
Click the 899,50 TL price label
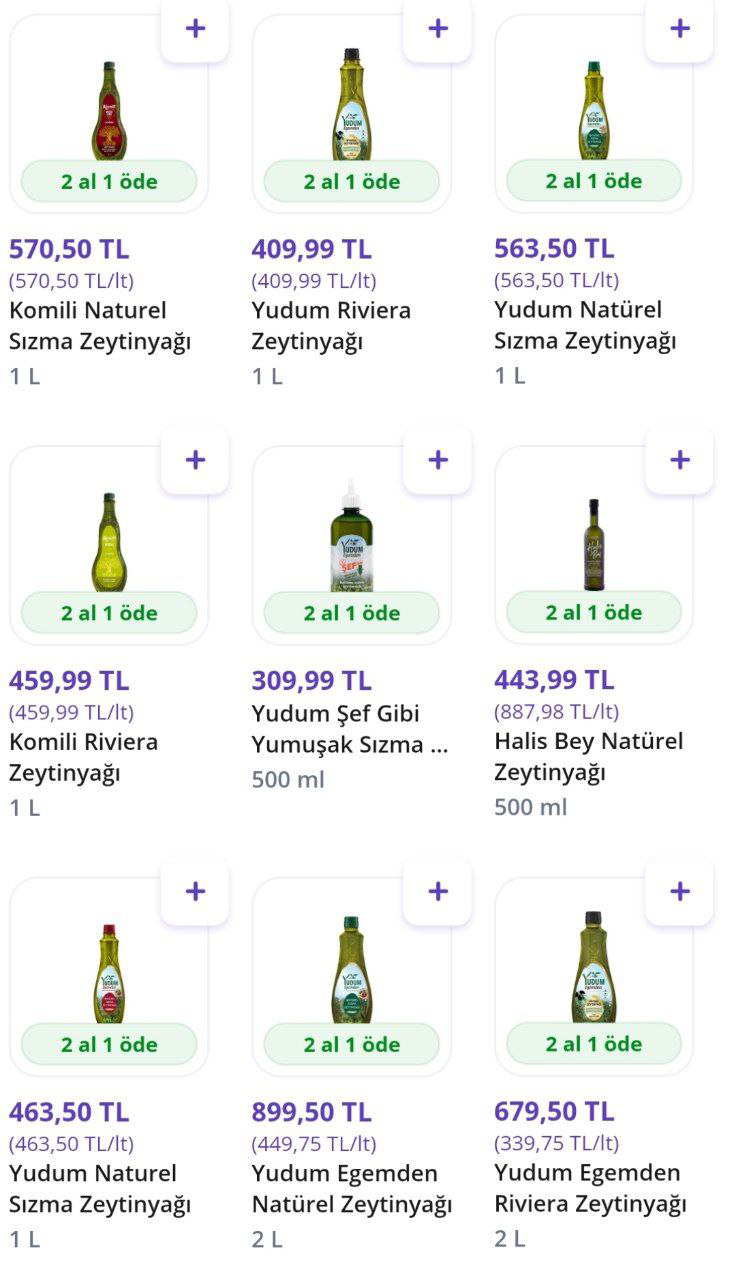[x=311, y=1112]
